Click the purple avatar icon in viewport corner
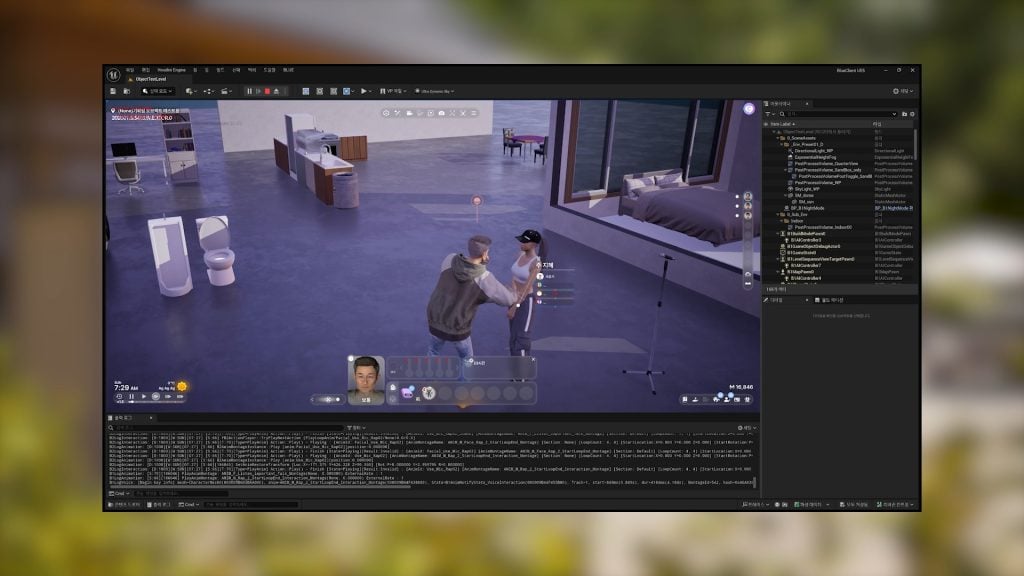 [x=749, y=108]
